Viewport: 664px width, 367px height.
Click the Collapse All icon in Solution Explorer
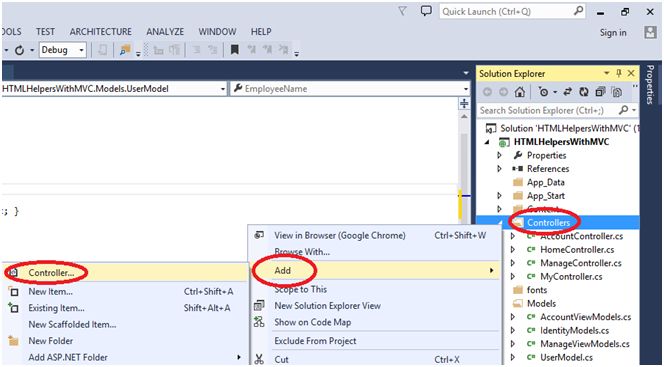point(600,92)
